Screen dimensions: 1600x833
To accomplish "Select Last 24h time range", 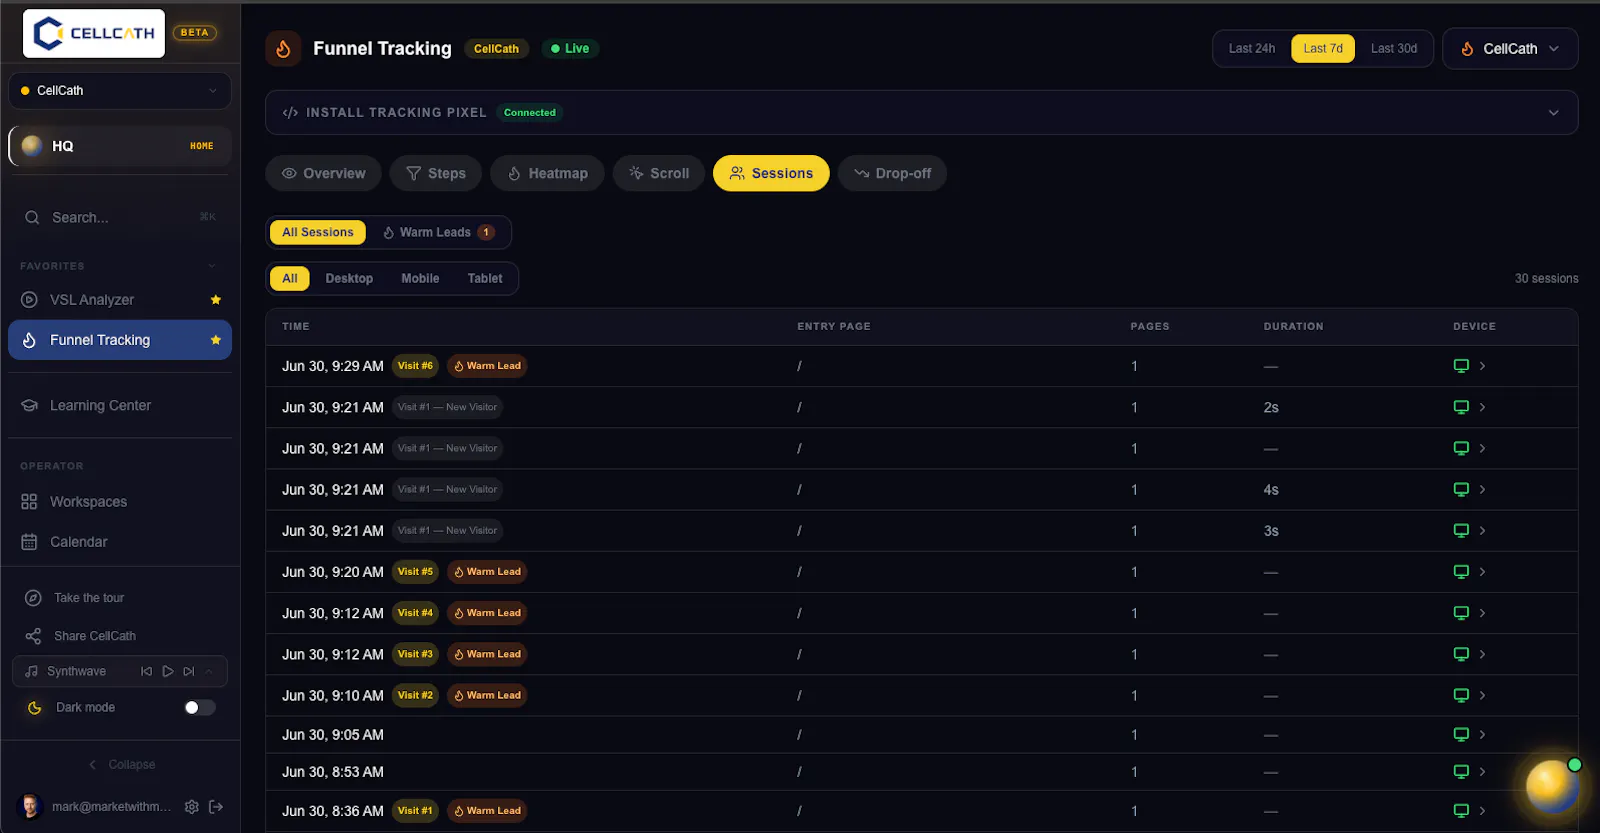I will click(x=1252, y=48).
